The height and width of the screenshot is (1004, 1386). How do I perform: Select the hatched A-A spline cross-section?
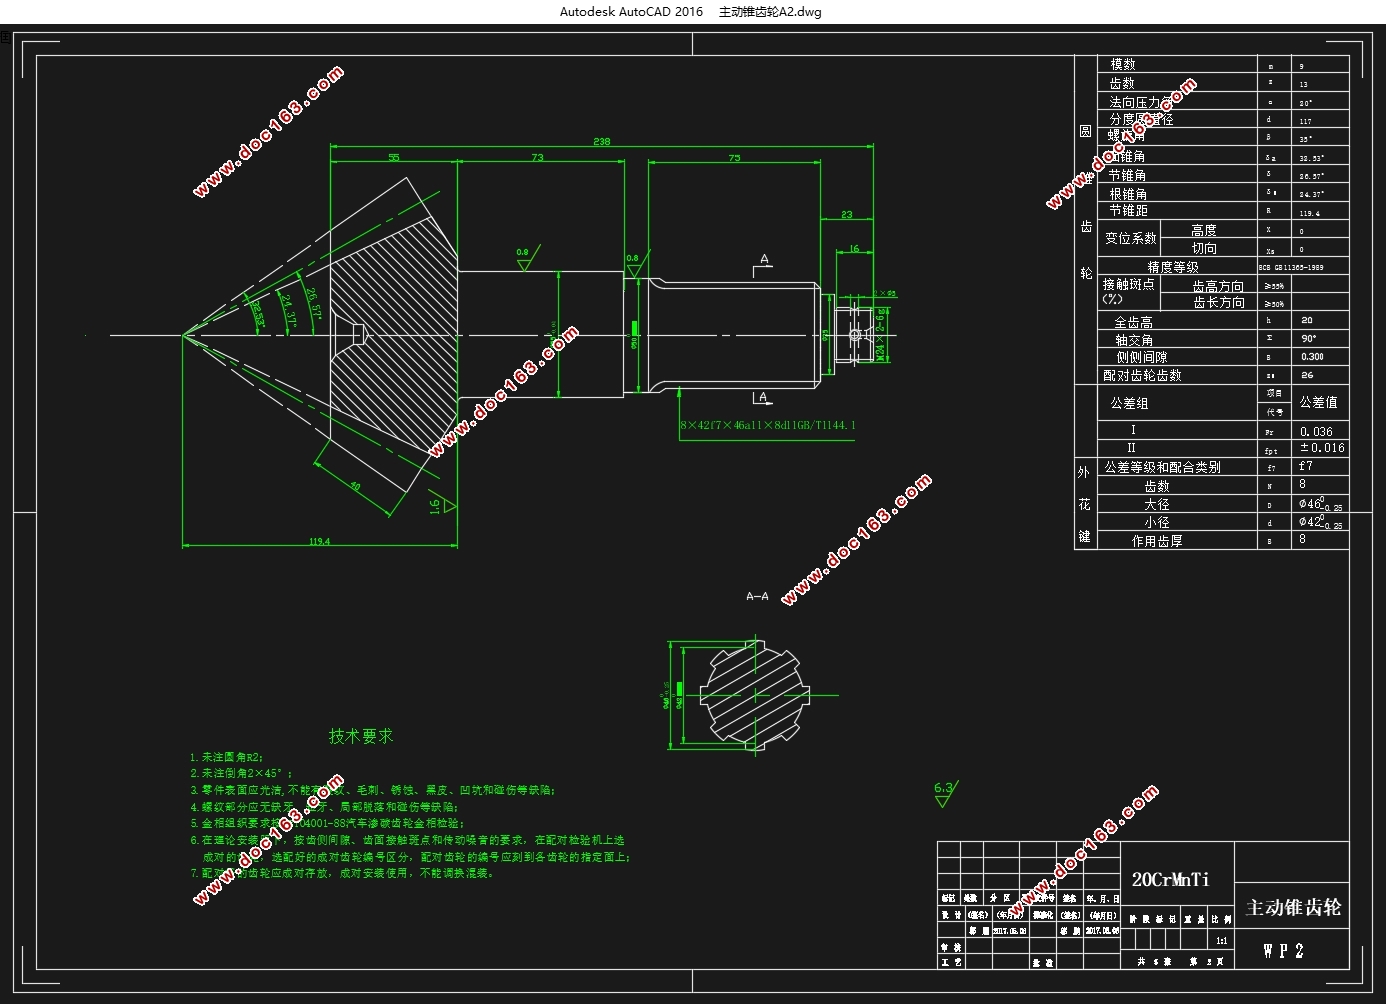754,695
